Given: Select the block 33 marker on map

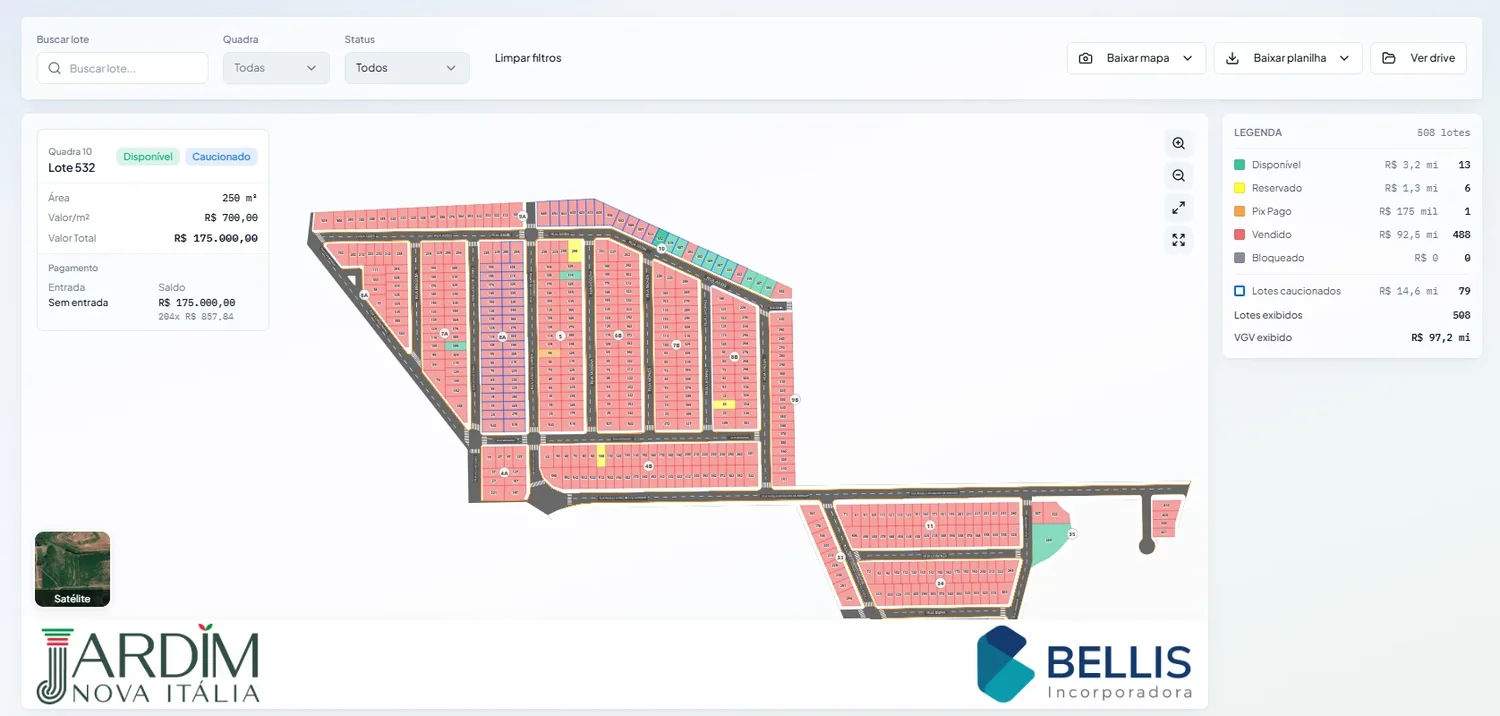Looking at the screenshot, I should (x=840, y=557).
